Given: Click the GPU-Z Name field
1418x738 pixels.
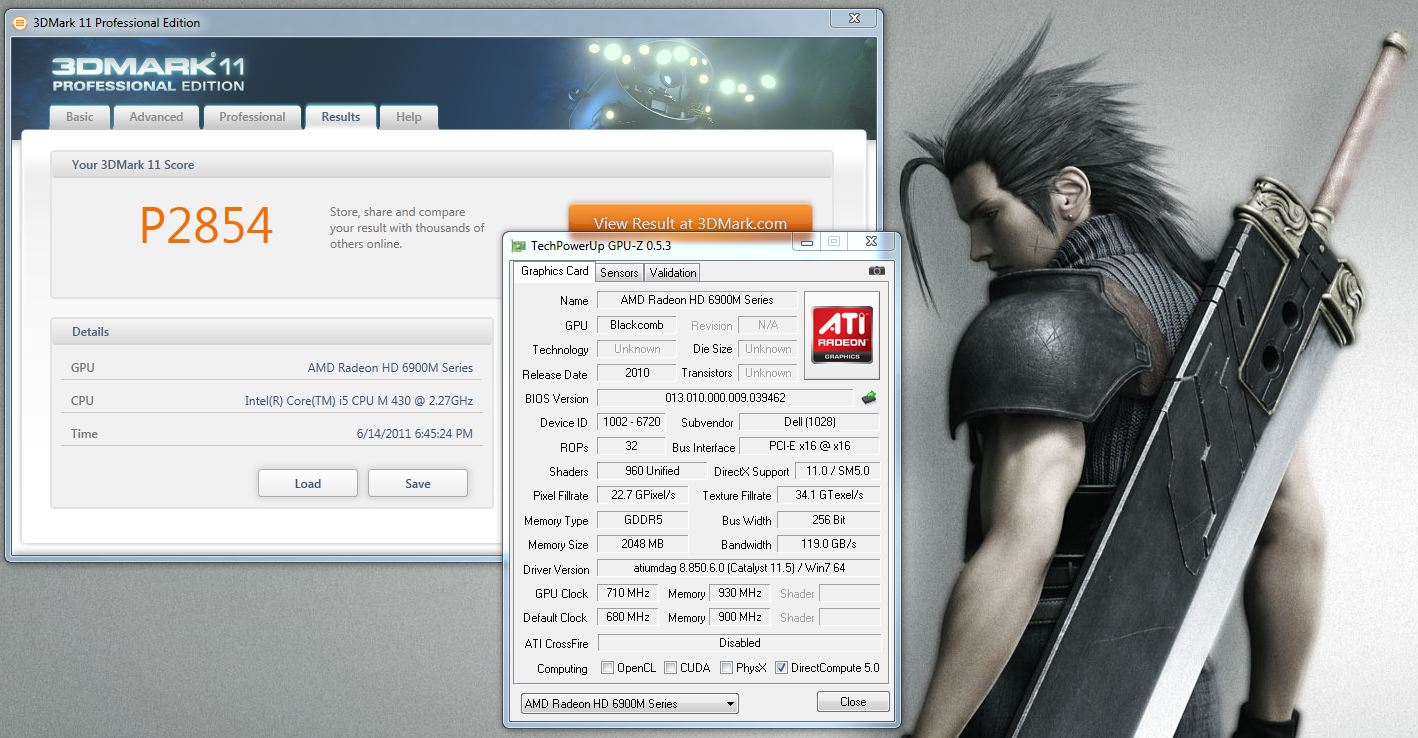Looking at the screenshot, I should (697, 300).
